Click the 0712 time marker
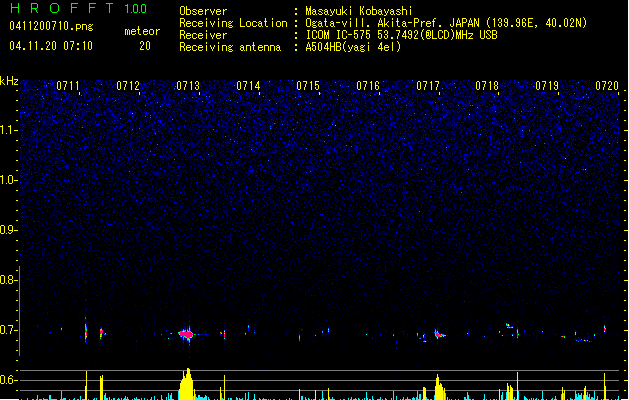Viewport: 629px width, 400px height. point(128,86)
